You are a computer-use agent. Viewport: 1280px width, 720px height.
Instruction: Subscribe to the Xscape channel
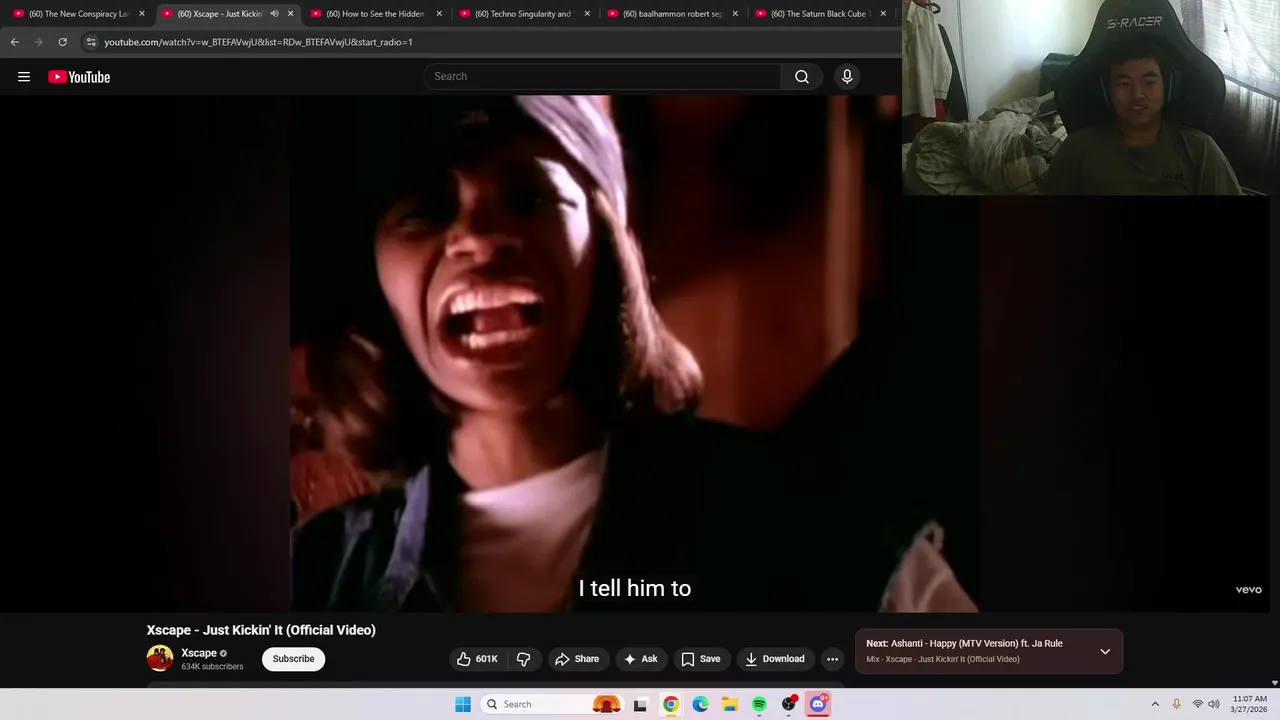point(294,659)
